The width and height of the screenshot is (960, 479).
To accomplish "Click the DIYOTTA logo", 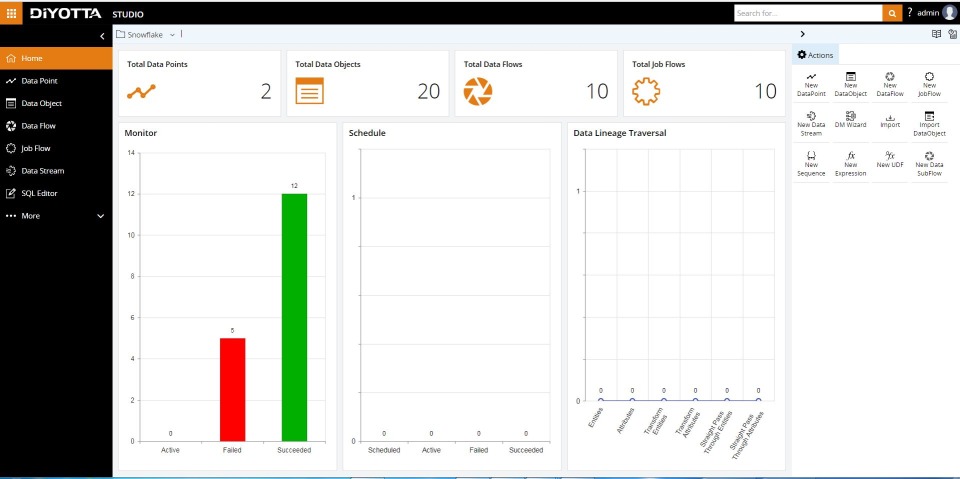I will click(x=66, y=13).
